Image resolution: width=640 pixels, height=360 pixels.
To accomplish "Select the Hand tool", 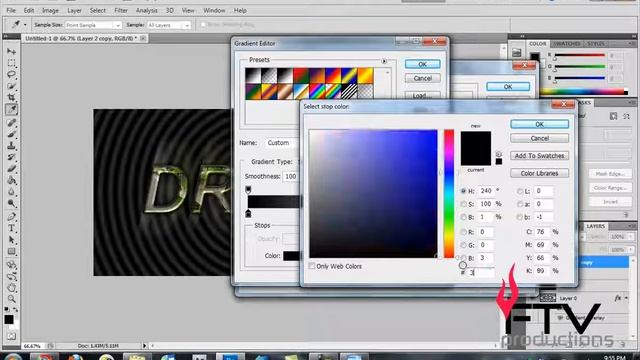I will pos(11,288).
